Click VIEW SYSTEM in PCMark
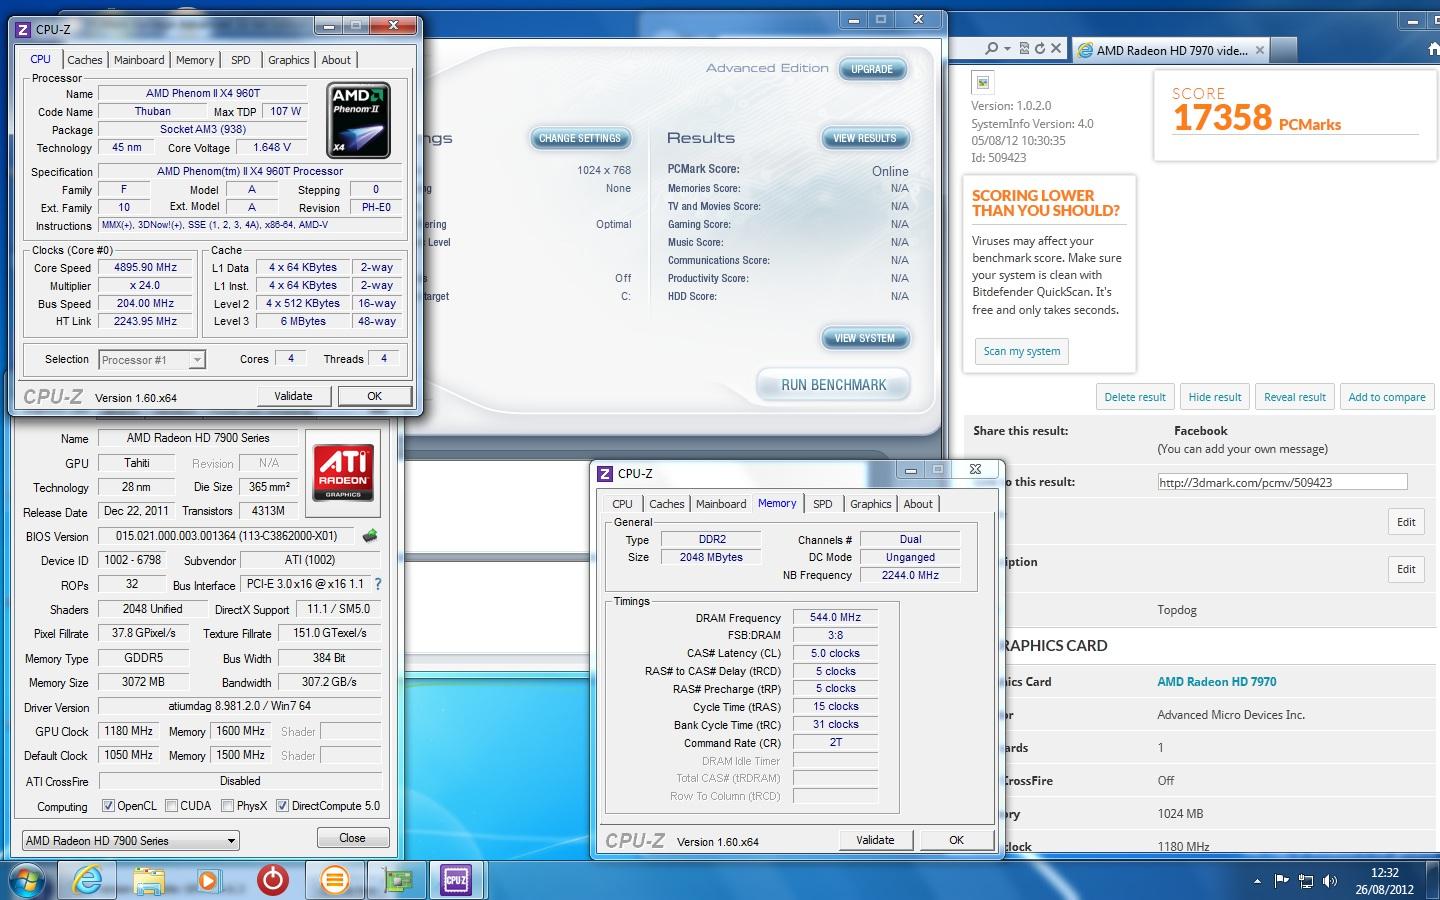Viewport: 1440px width, 900px height. pos(865,338)
